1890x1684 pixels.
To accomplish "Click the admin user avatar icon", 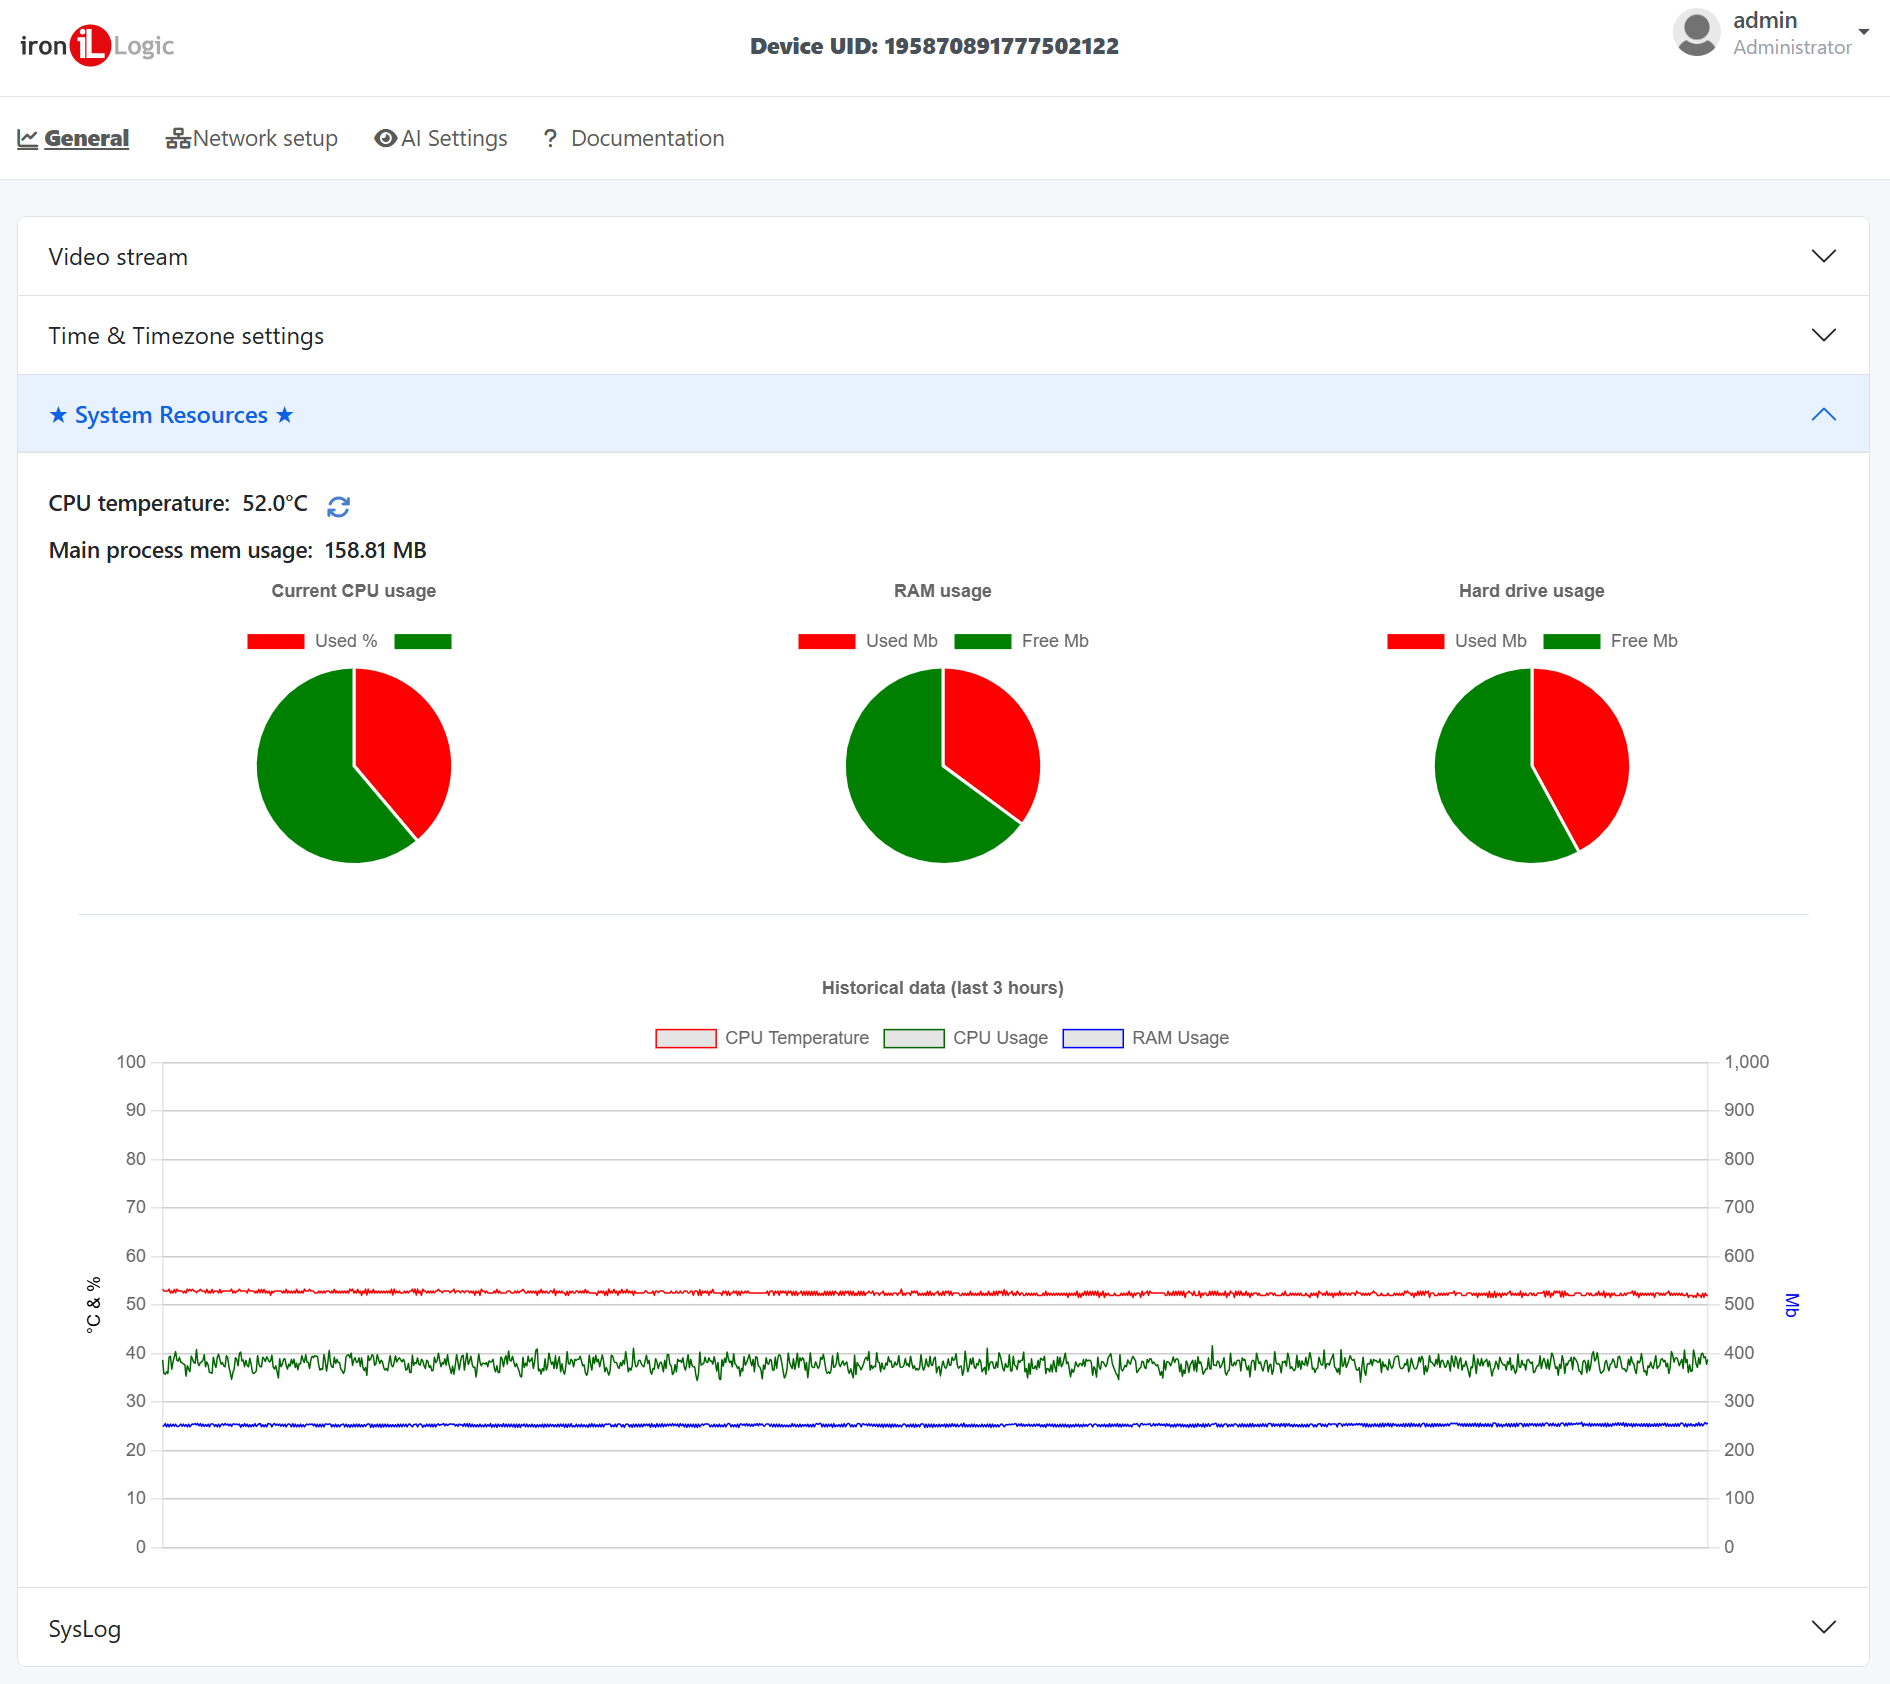I will [1696, 33].
